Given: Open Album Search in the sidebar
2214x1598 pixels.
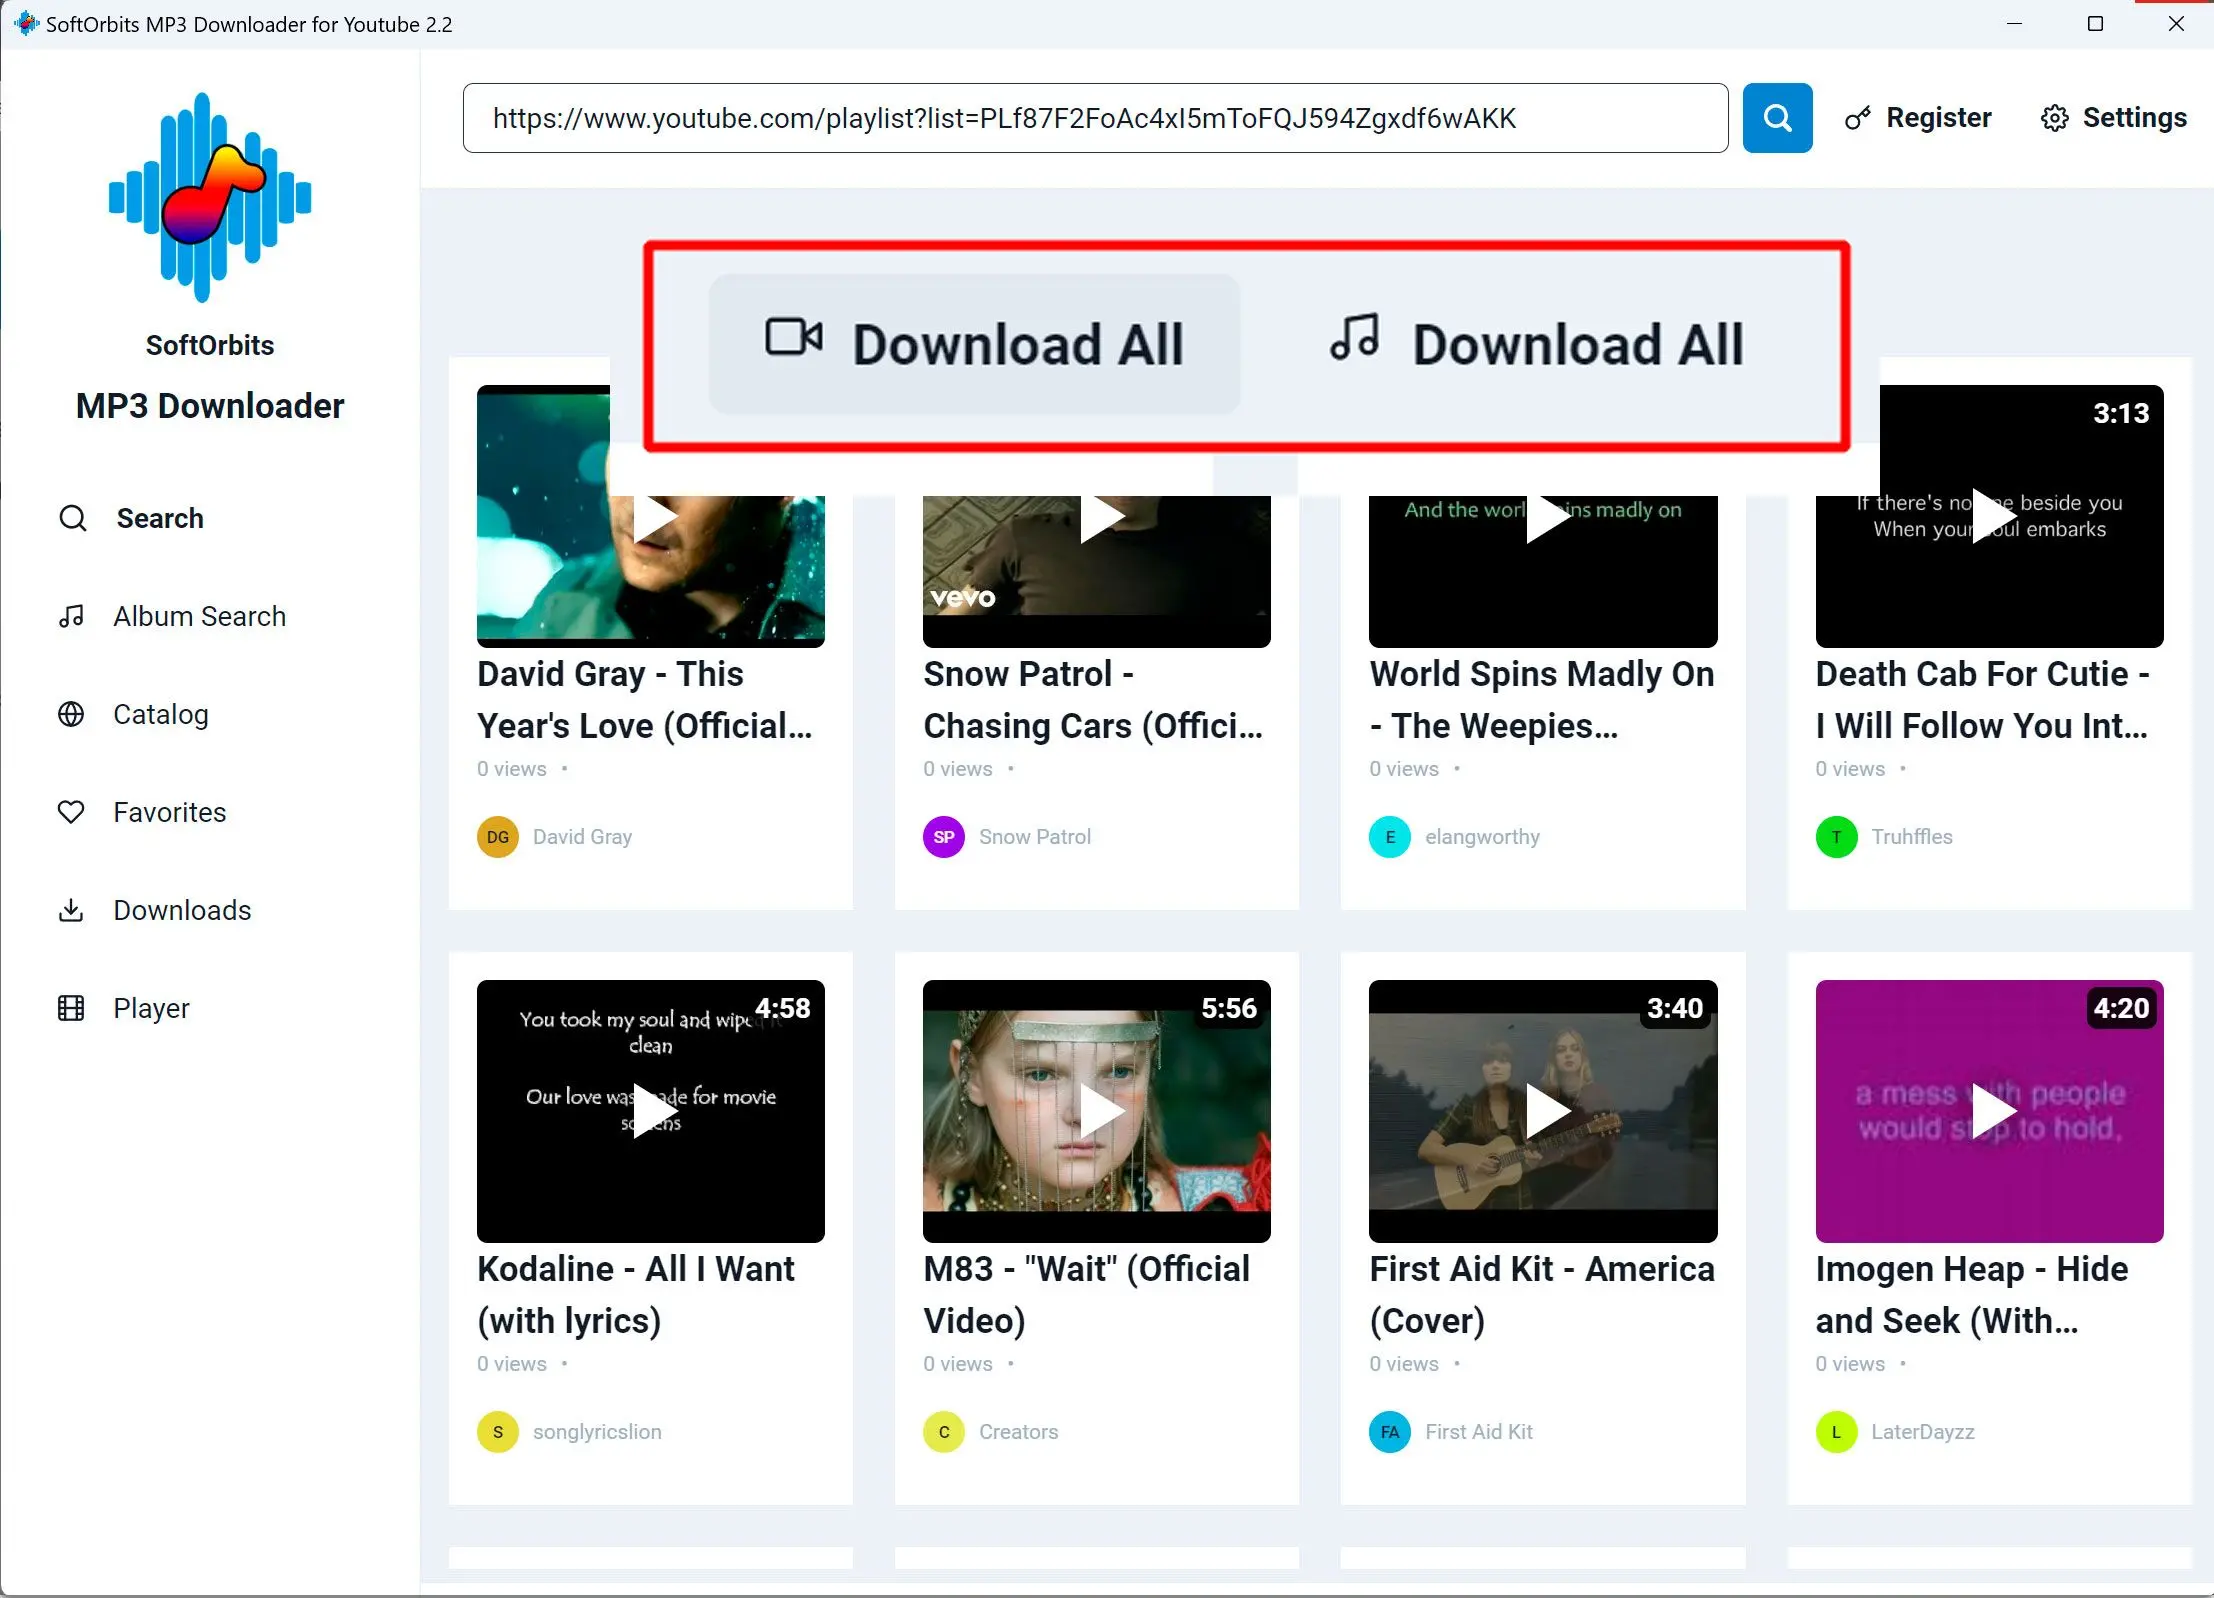Looking at the screenshot, I should pos(199,616).
